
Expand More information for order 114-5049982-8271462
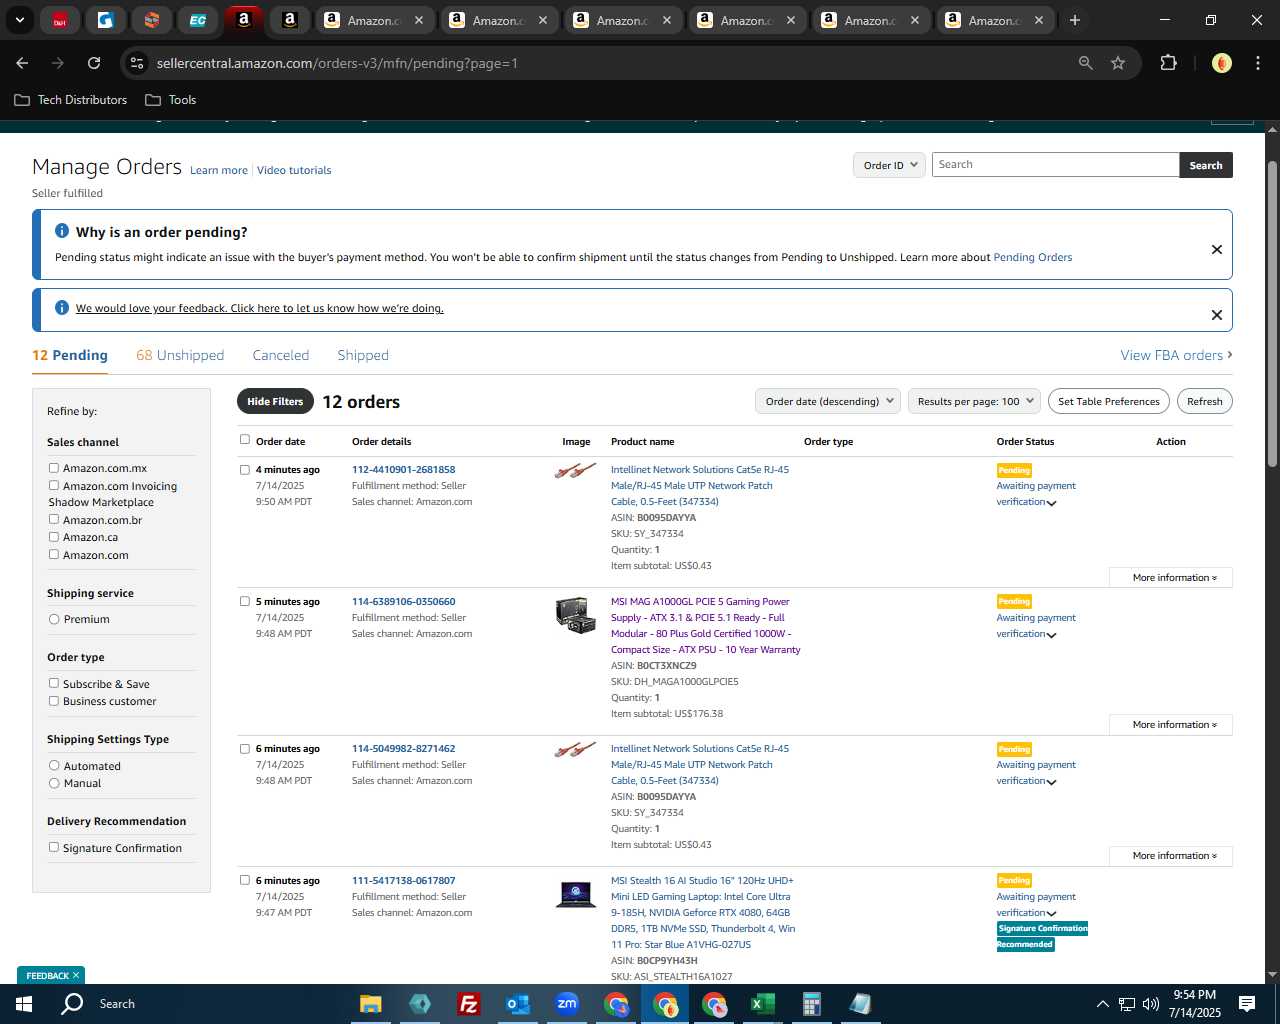tap(1170, 855)
